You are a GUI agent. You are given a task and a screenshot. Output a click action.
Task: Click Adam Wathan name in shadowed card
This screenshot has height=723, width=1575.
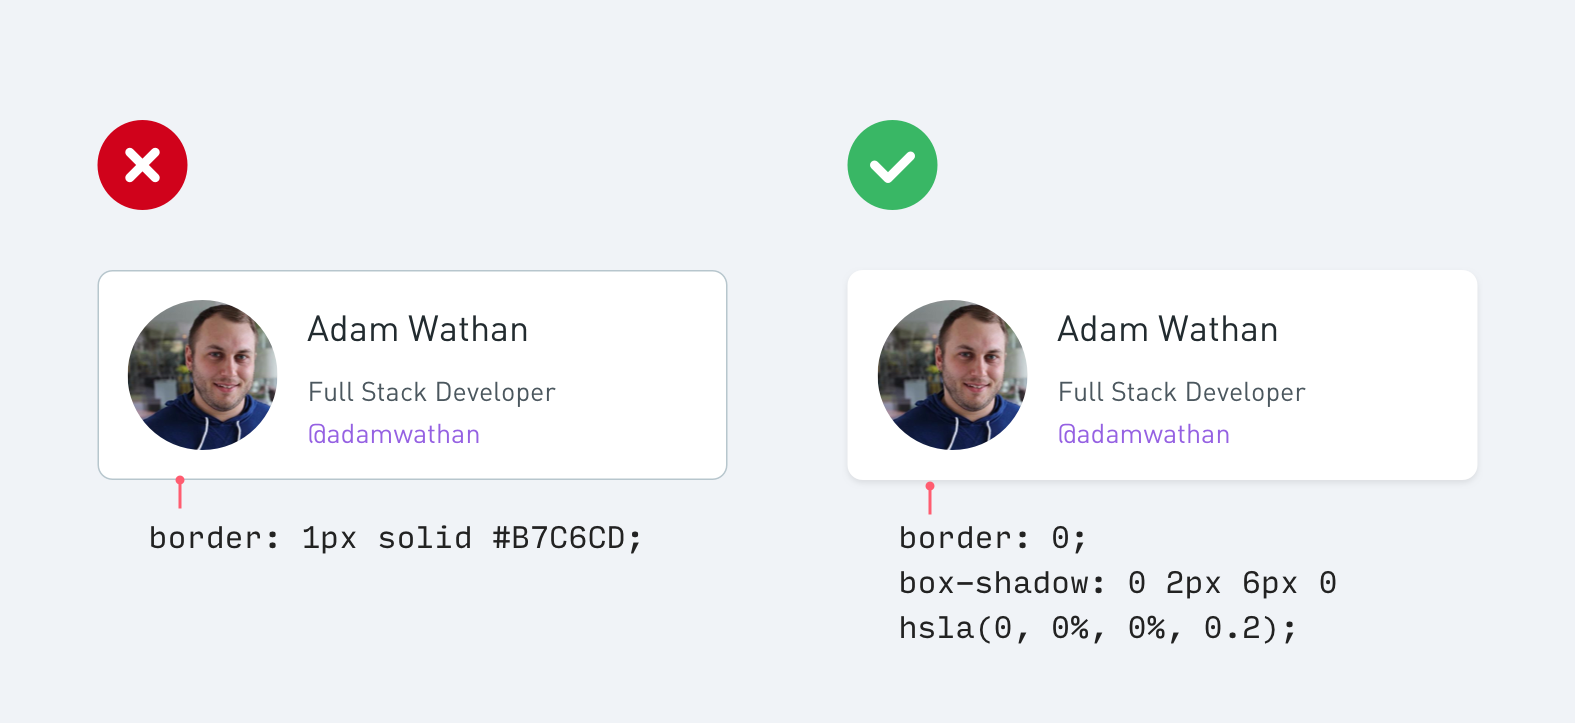pos(1168,329)
